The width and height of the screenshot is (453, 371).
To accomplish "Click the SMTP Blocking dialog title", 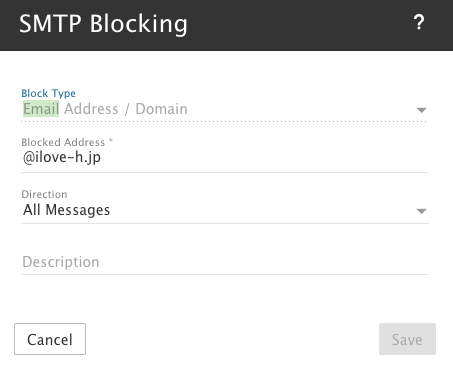I will coord(103,24).
